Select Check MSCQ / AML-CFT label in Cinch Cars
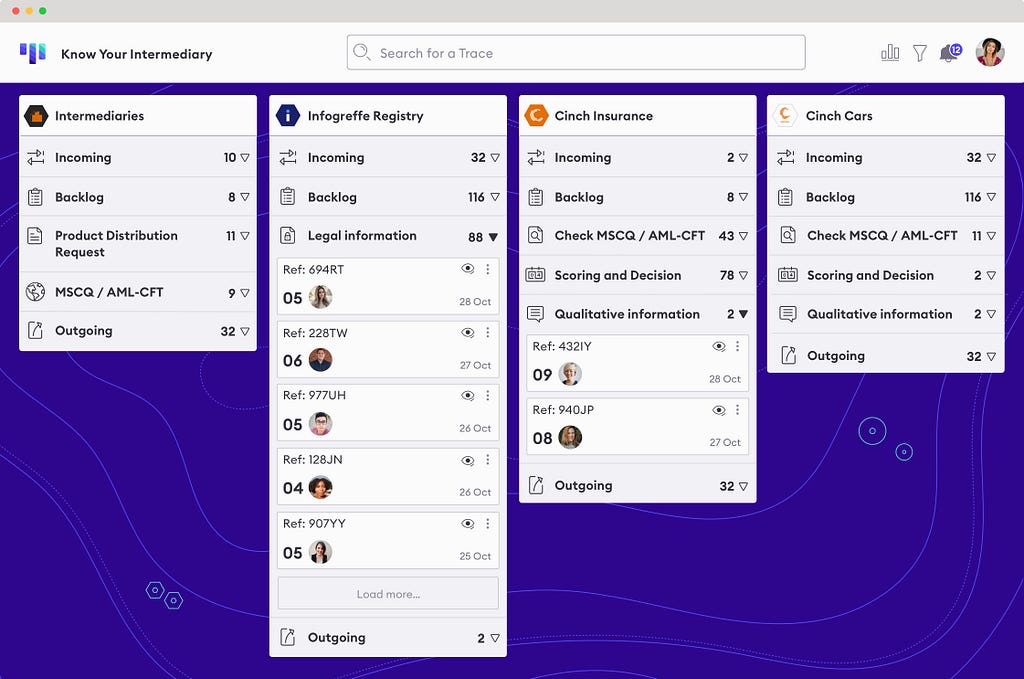This screenshot has height=679, width=1024. (882, 236)
